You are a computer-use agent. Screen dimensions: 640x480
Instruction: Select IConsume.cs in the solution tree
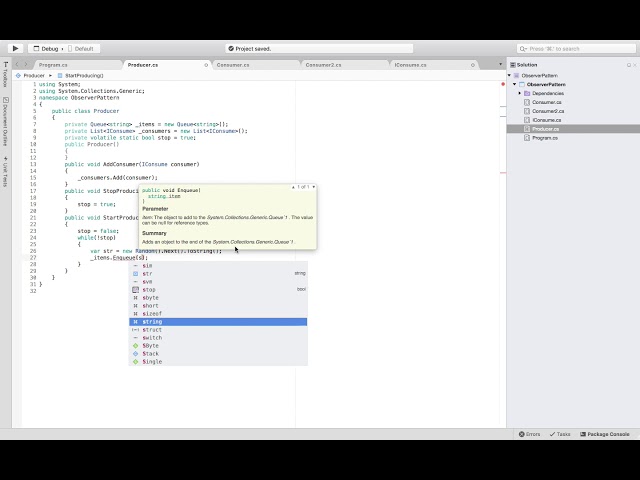point(546,120)
